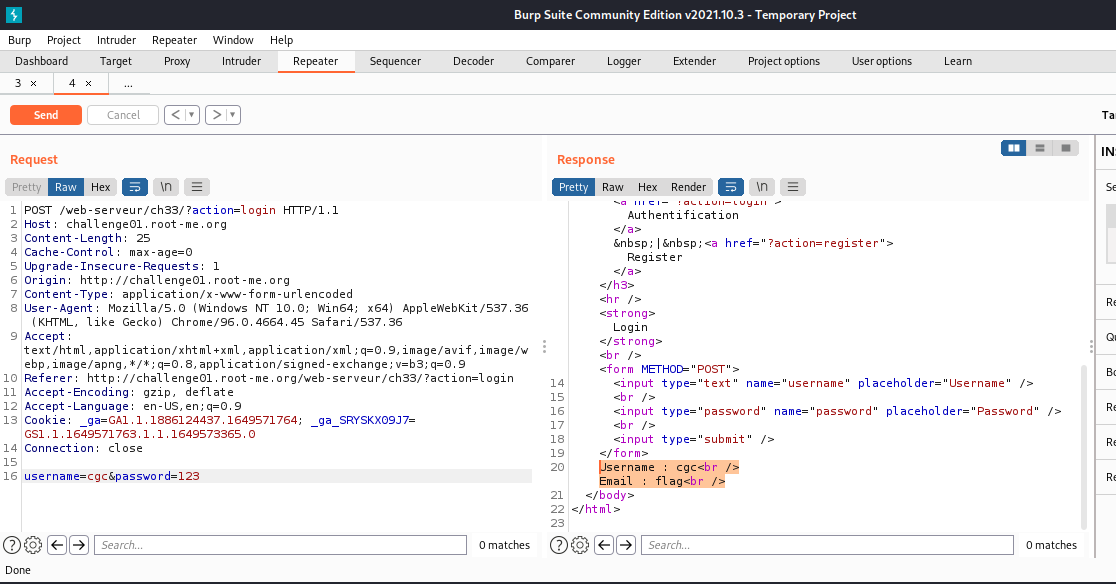
Task: Click the 'Email : flag' response line
Action: point(662,481)
